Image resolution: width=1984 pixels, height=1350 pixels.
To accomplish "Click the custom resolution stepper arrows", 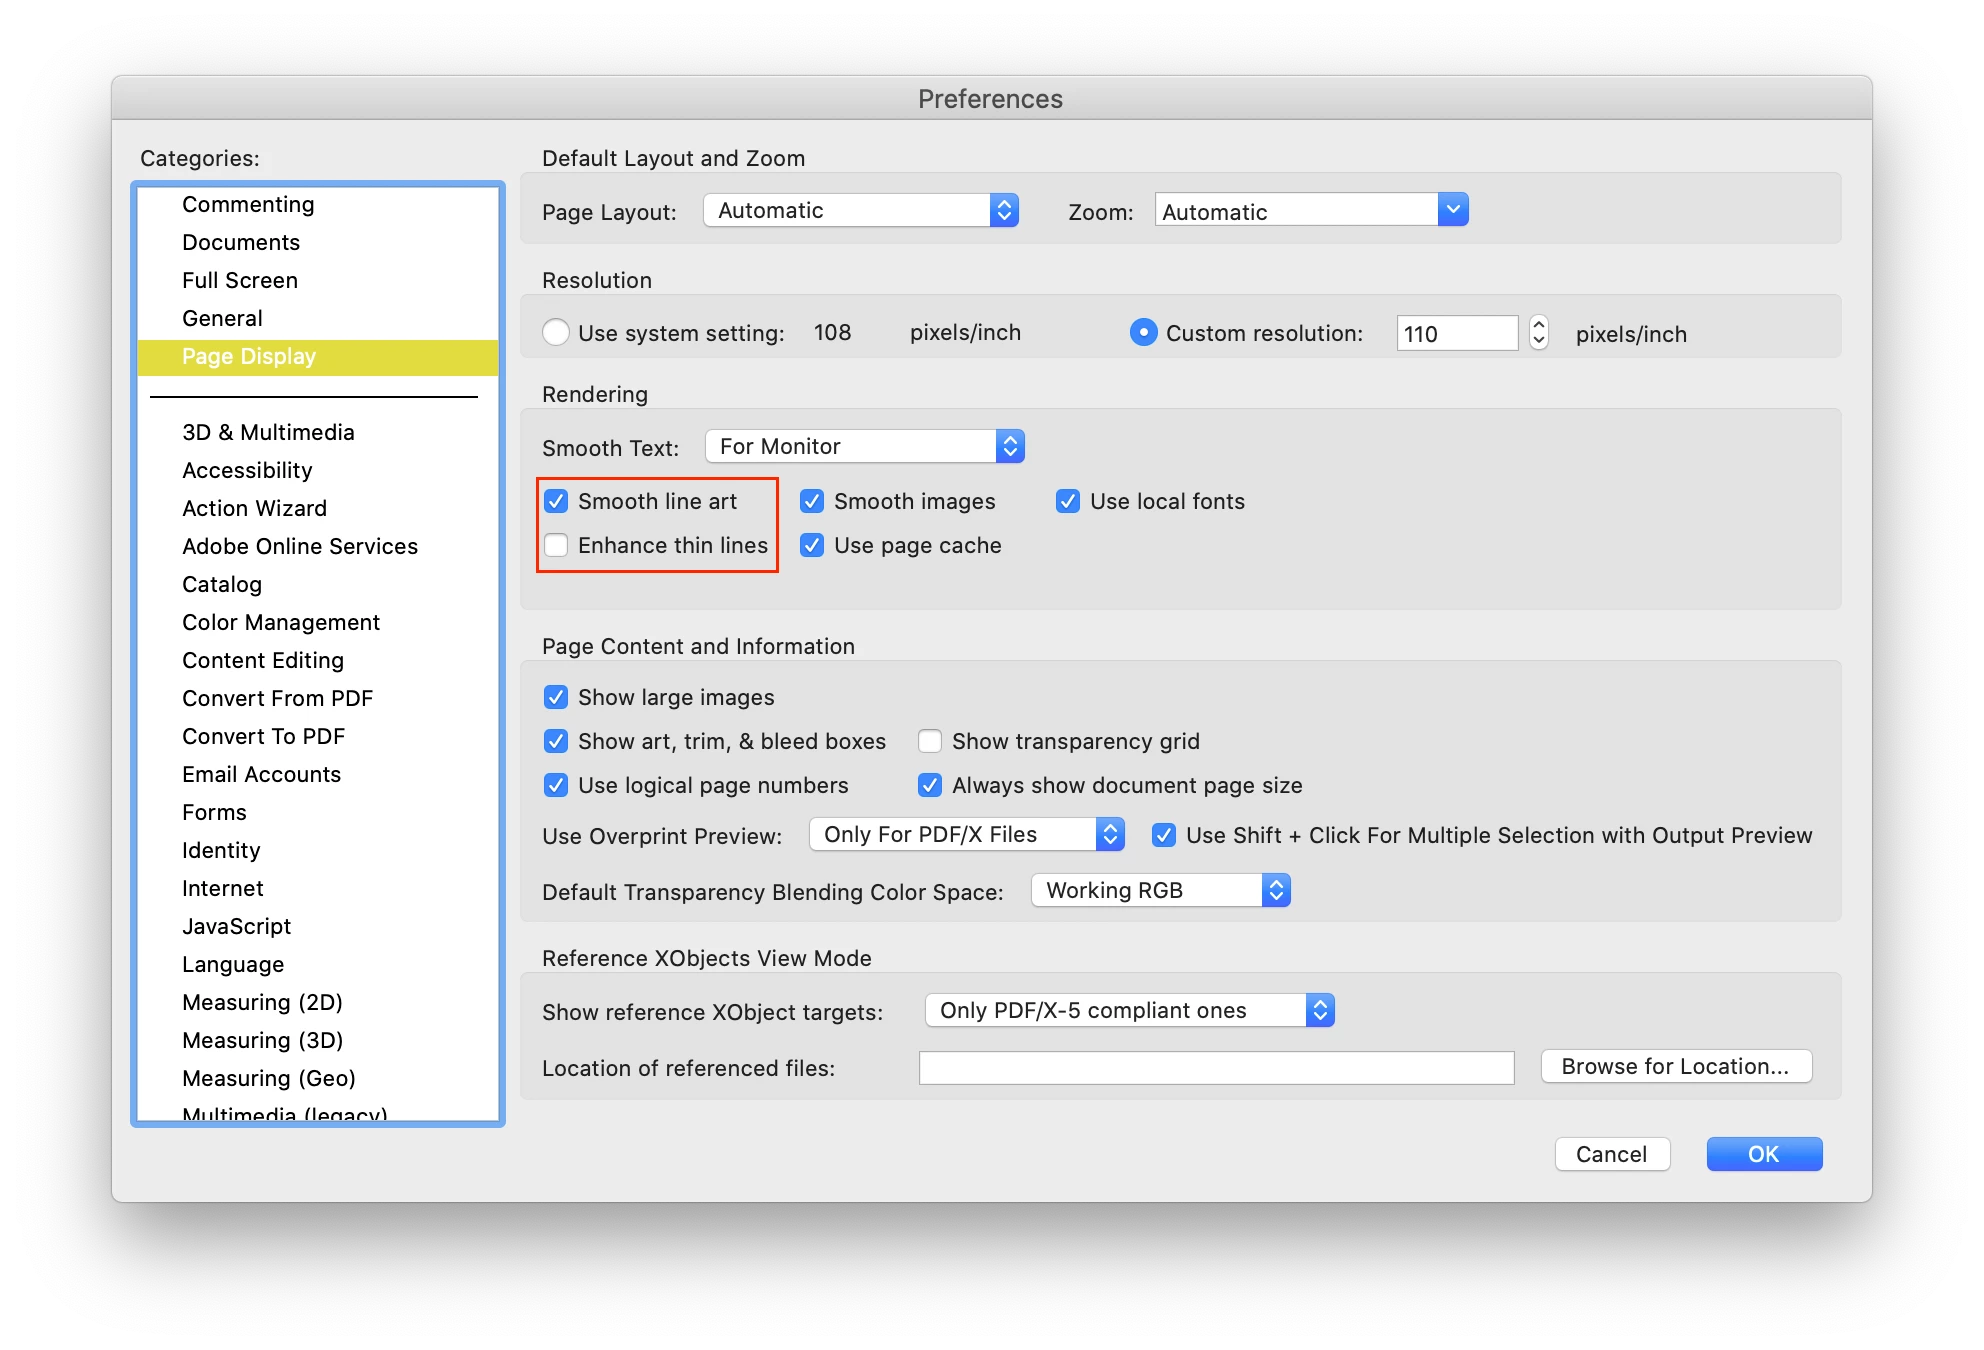I will (1539, 332).
